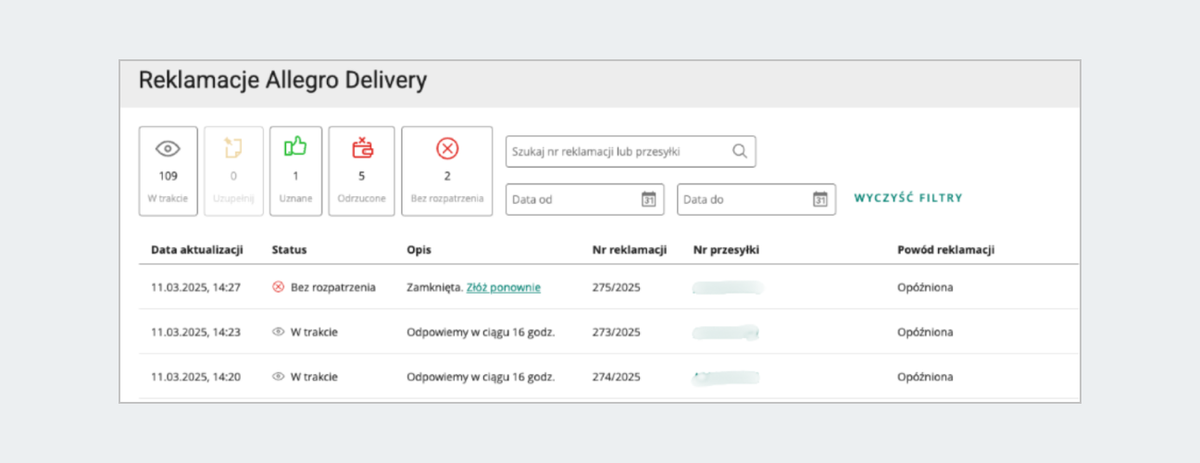
Task: Click the Reklamacje Allegro Delivery heading
Action: pos(283,82)
